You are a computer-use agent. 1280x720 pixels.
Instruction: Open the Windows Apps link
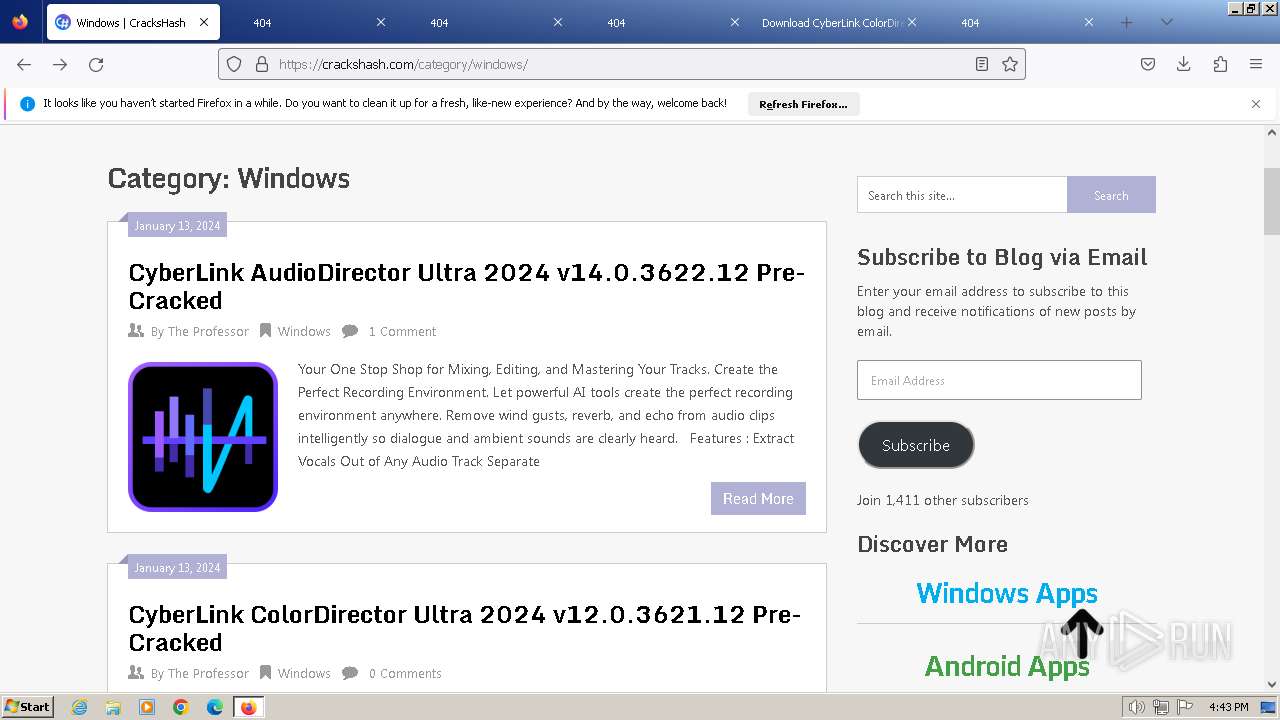(x=1007, y=593)
